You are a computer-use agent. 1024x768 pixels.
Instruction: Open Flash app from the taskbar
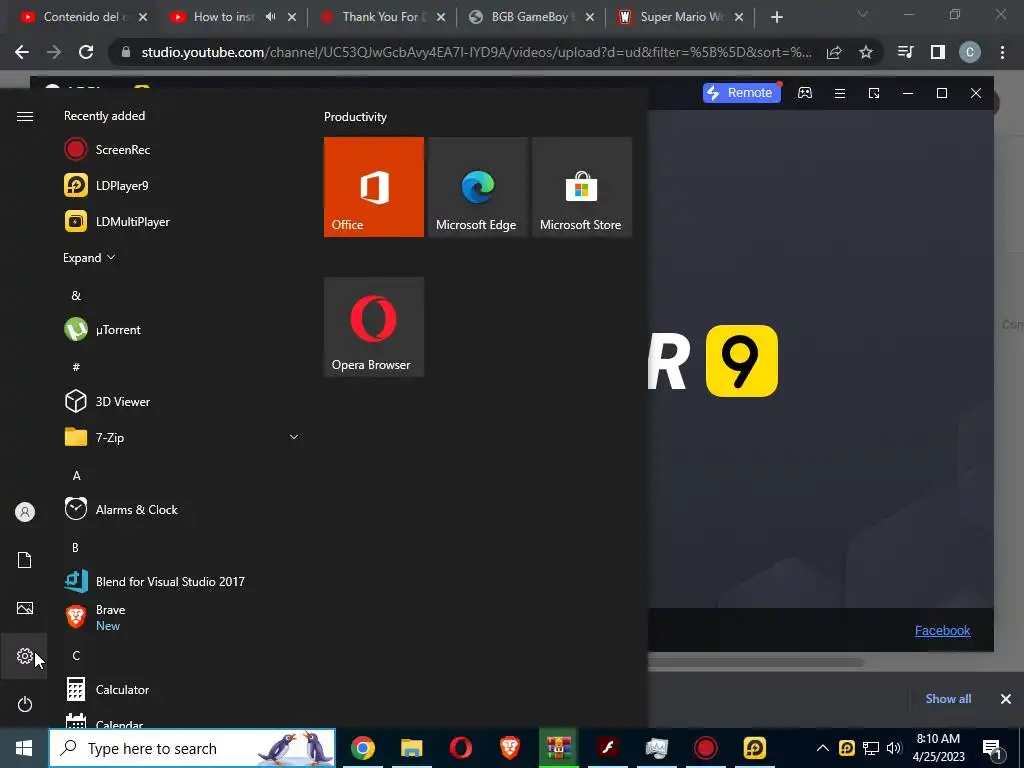607,748
